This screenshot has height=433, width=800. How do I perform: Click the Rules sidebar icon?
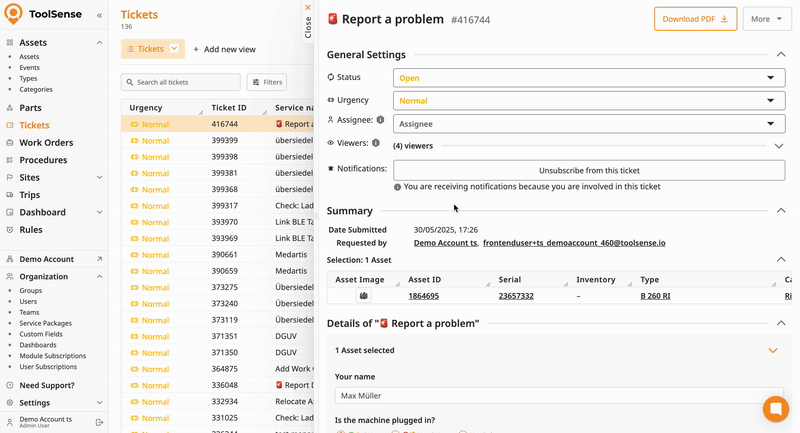10,230
